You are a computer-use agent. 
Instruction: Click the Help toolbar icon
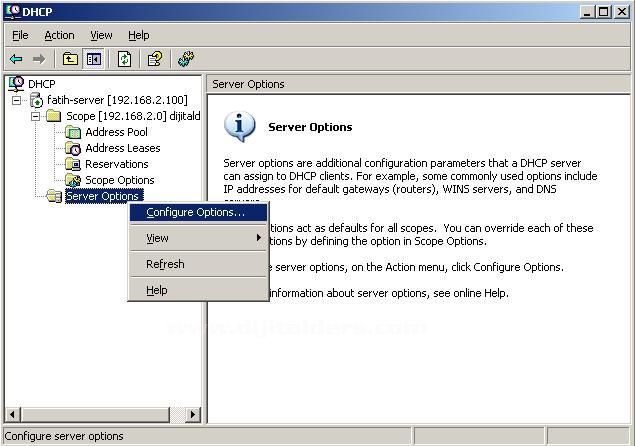(x=155, y=59)
